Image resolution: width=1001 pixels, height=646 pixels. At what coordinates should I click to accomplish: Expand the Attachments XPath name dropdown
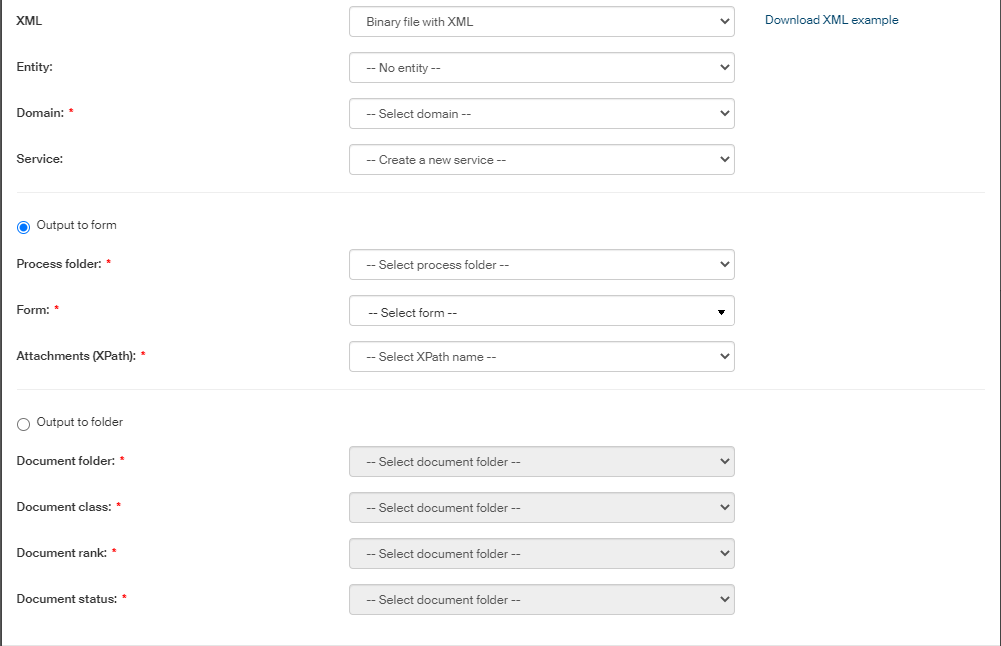[x=541, y=357]
